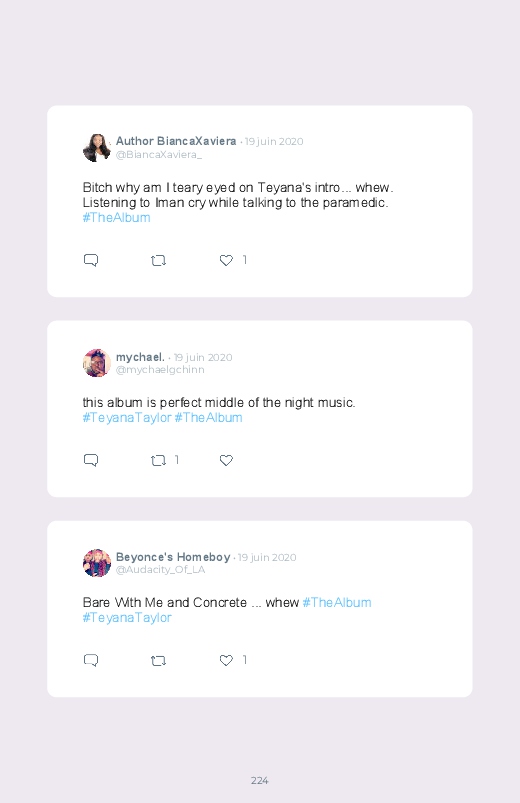The image size is (520, 803).
Task: Like Beyonce's Homeboy tweet
Action: coord(226,660)
